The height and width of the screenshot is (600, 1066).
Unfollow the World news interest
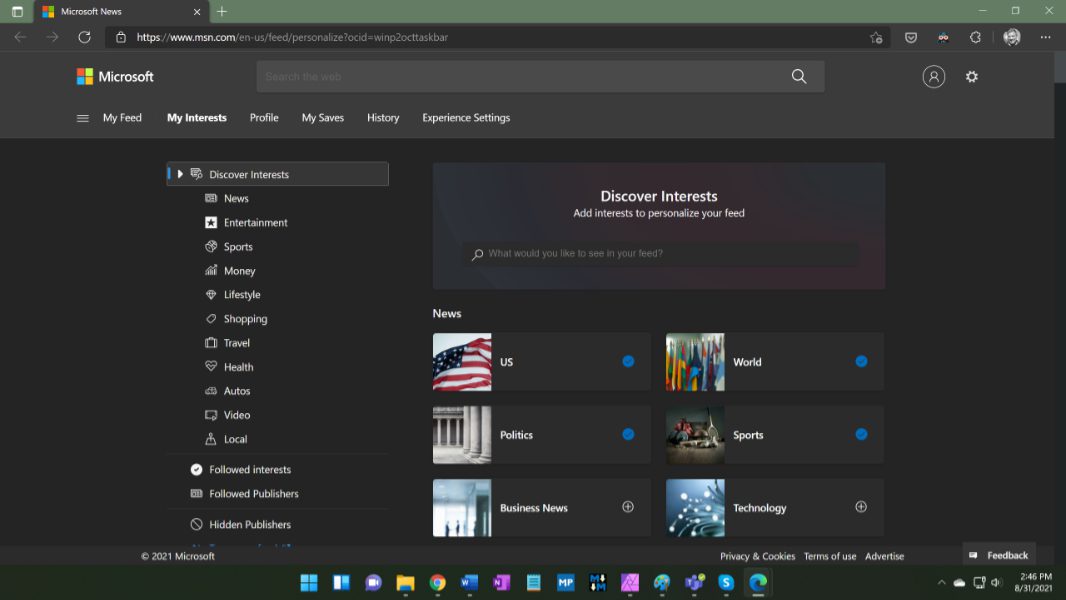[x=861, y=361]
